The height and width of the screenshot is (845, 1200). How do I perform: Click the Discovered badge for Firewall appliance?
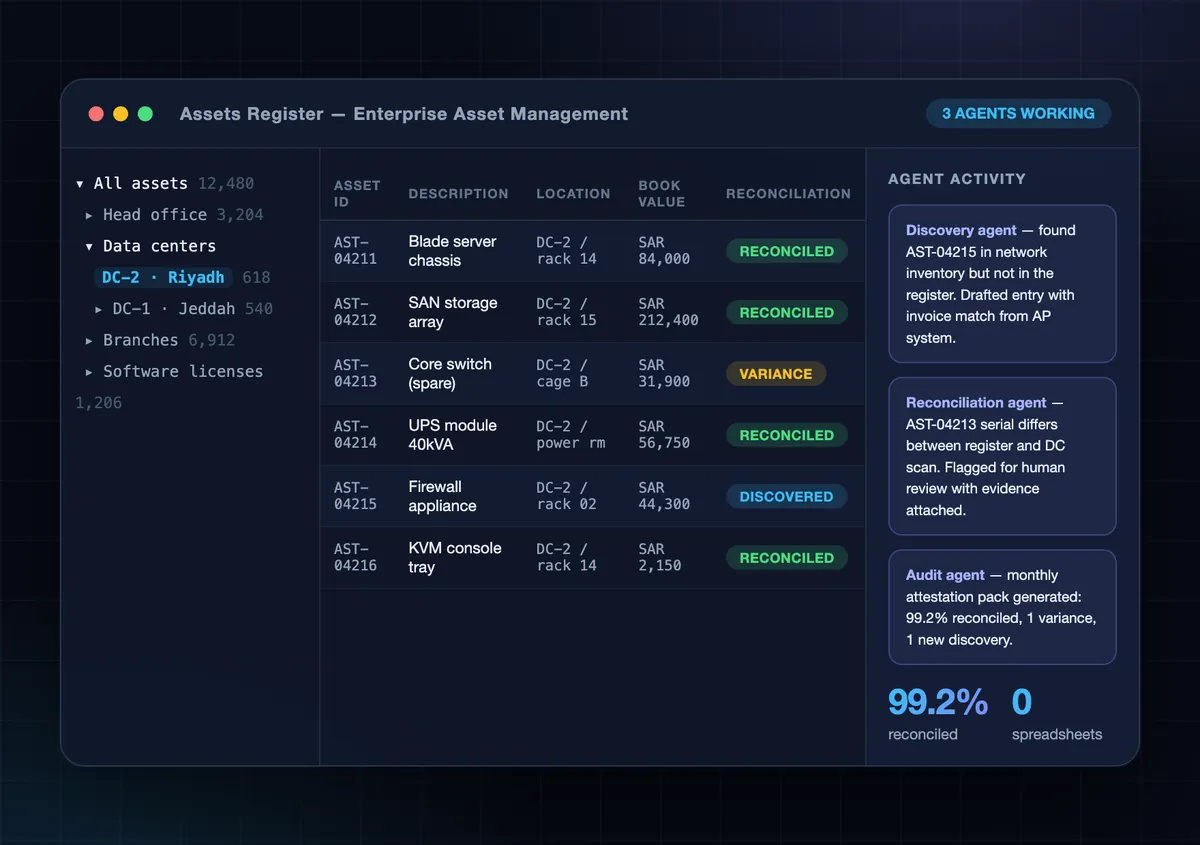786,496
